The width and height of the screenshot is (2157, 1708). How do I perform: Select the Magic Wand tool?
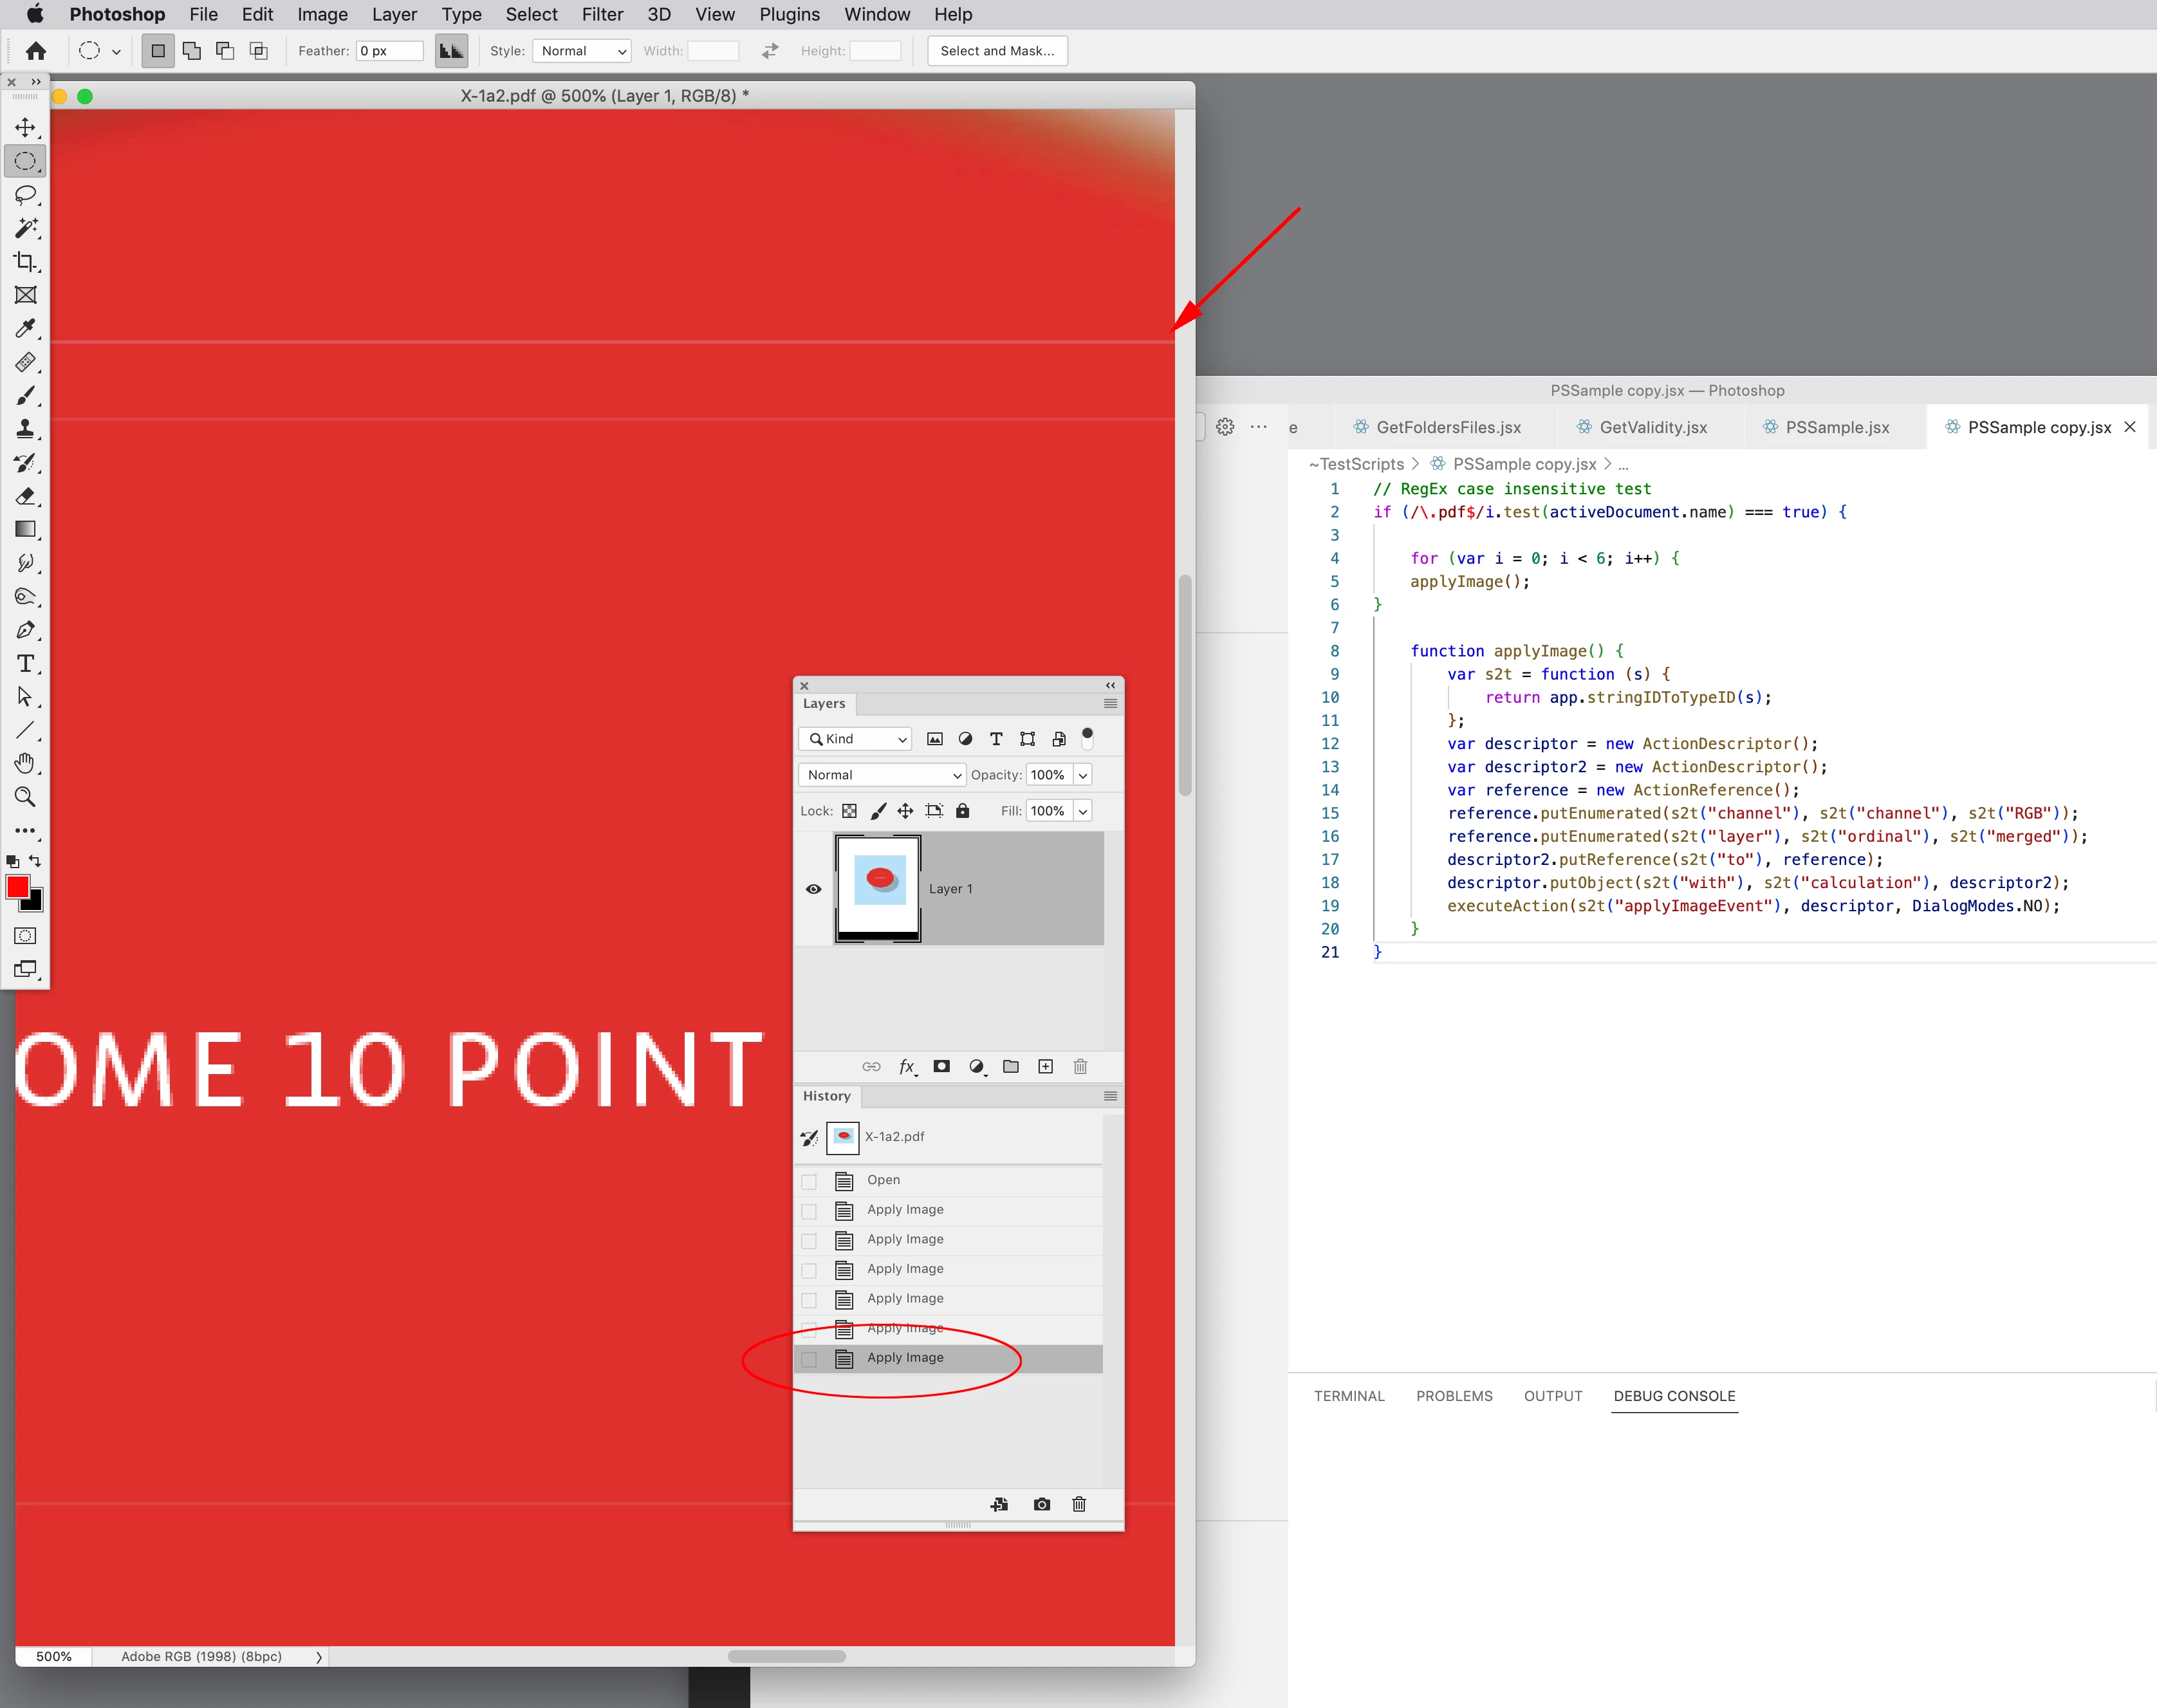click(25, 228)
